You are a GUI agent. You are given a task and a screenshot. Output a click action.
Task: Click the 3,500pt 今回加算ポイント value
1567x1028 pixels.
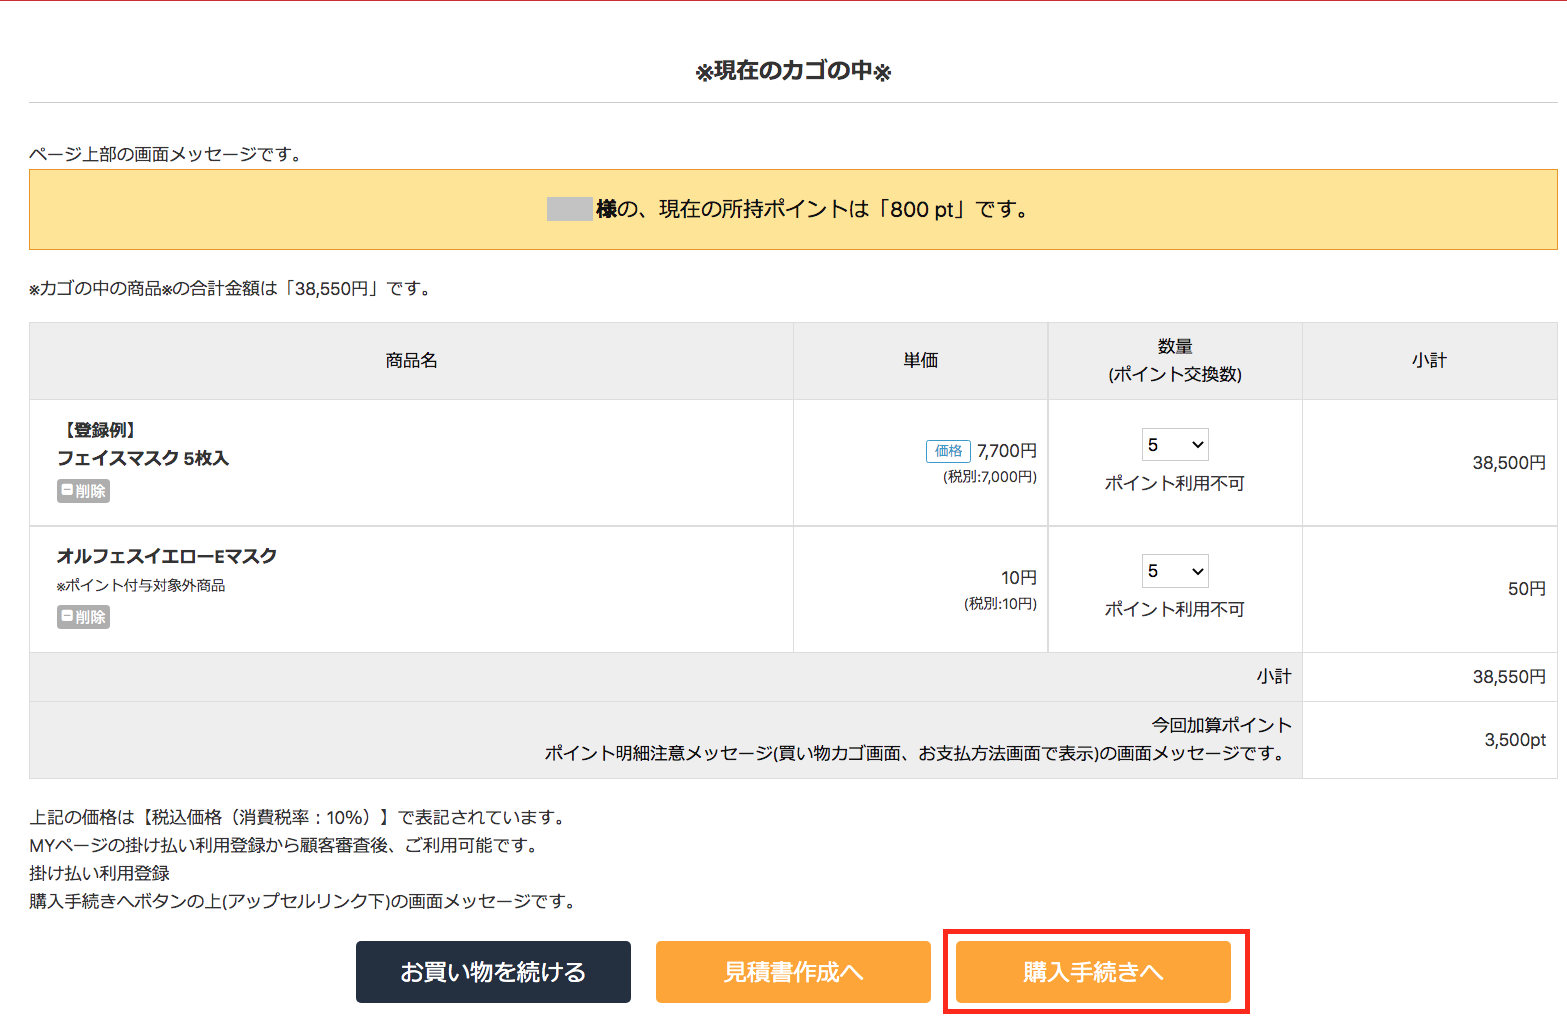[x=1514, y=740]
